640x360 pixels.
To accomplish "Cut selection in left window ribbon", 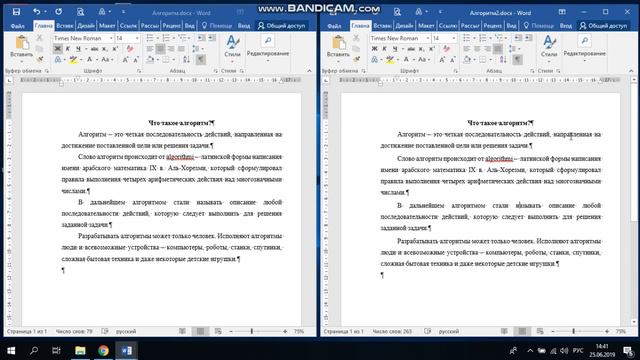I will [x=40, y=38].
